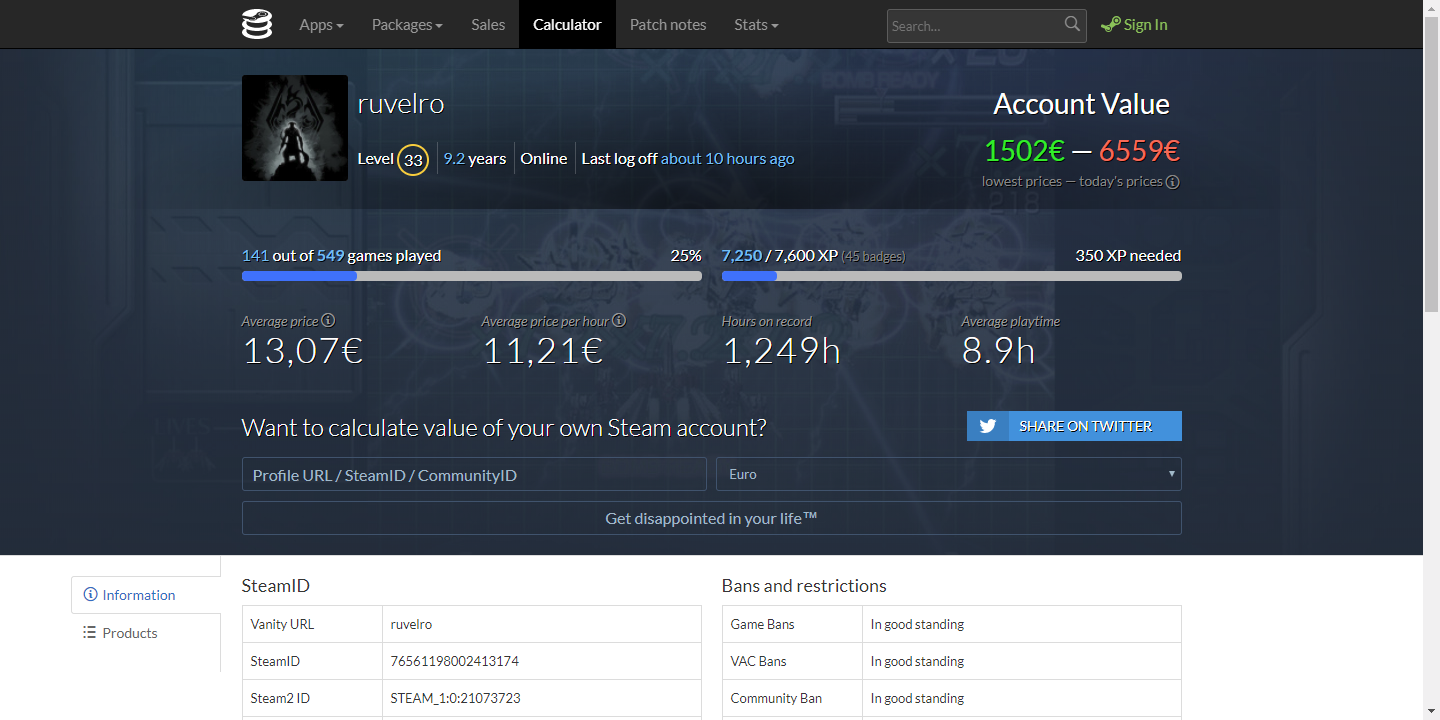Screen dimensions: 1440x720
Task: Click the info icon next to Average price per hour
Action: pyautogui.click(x=619, y=321)
